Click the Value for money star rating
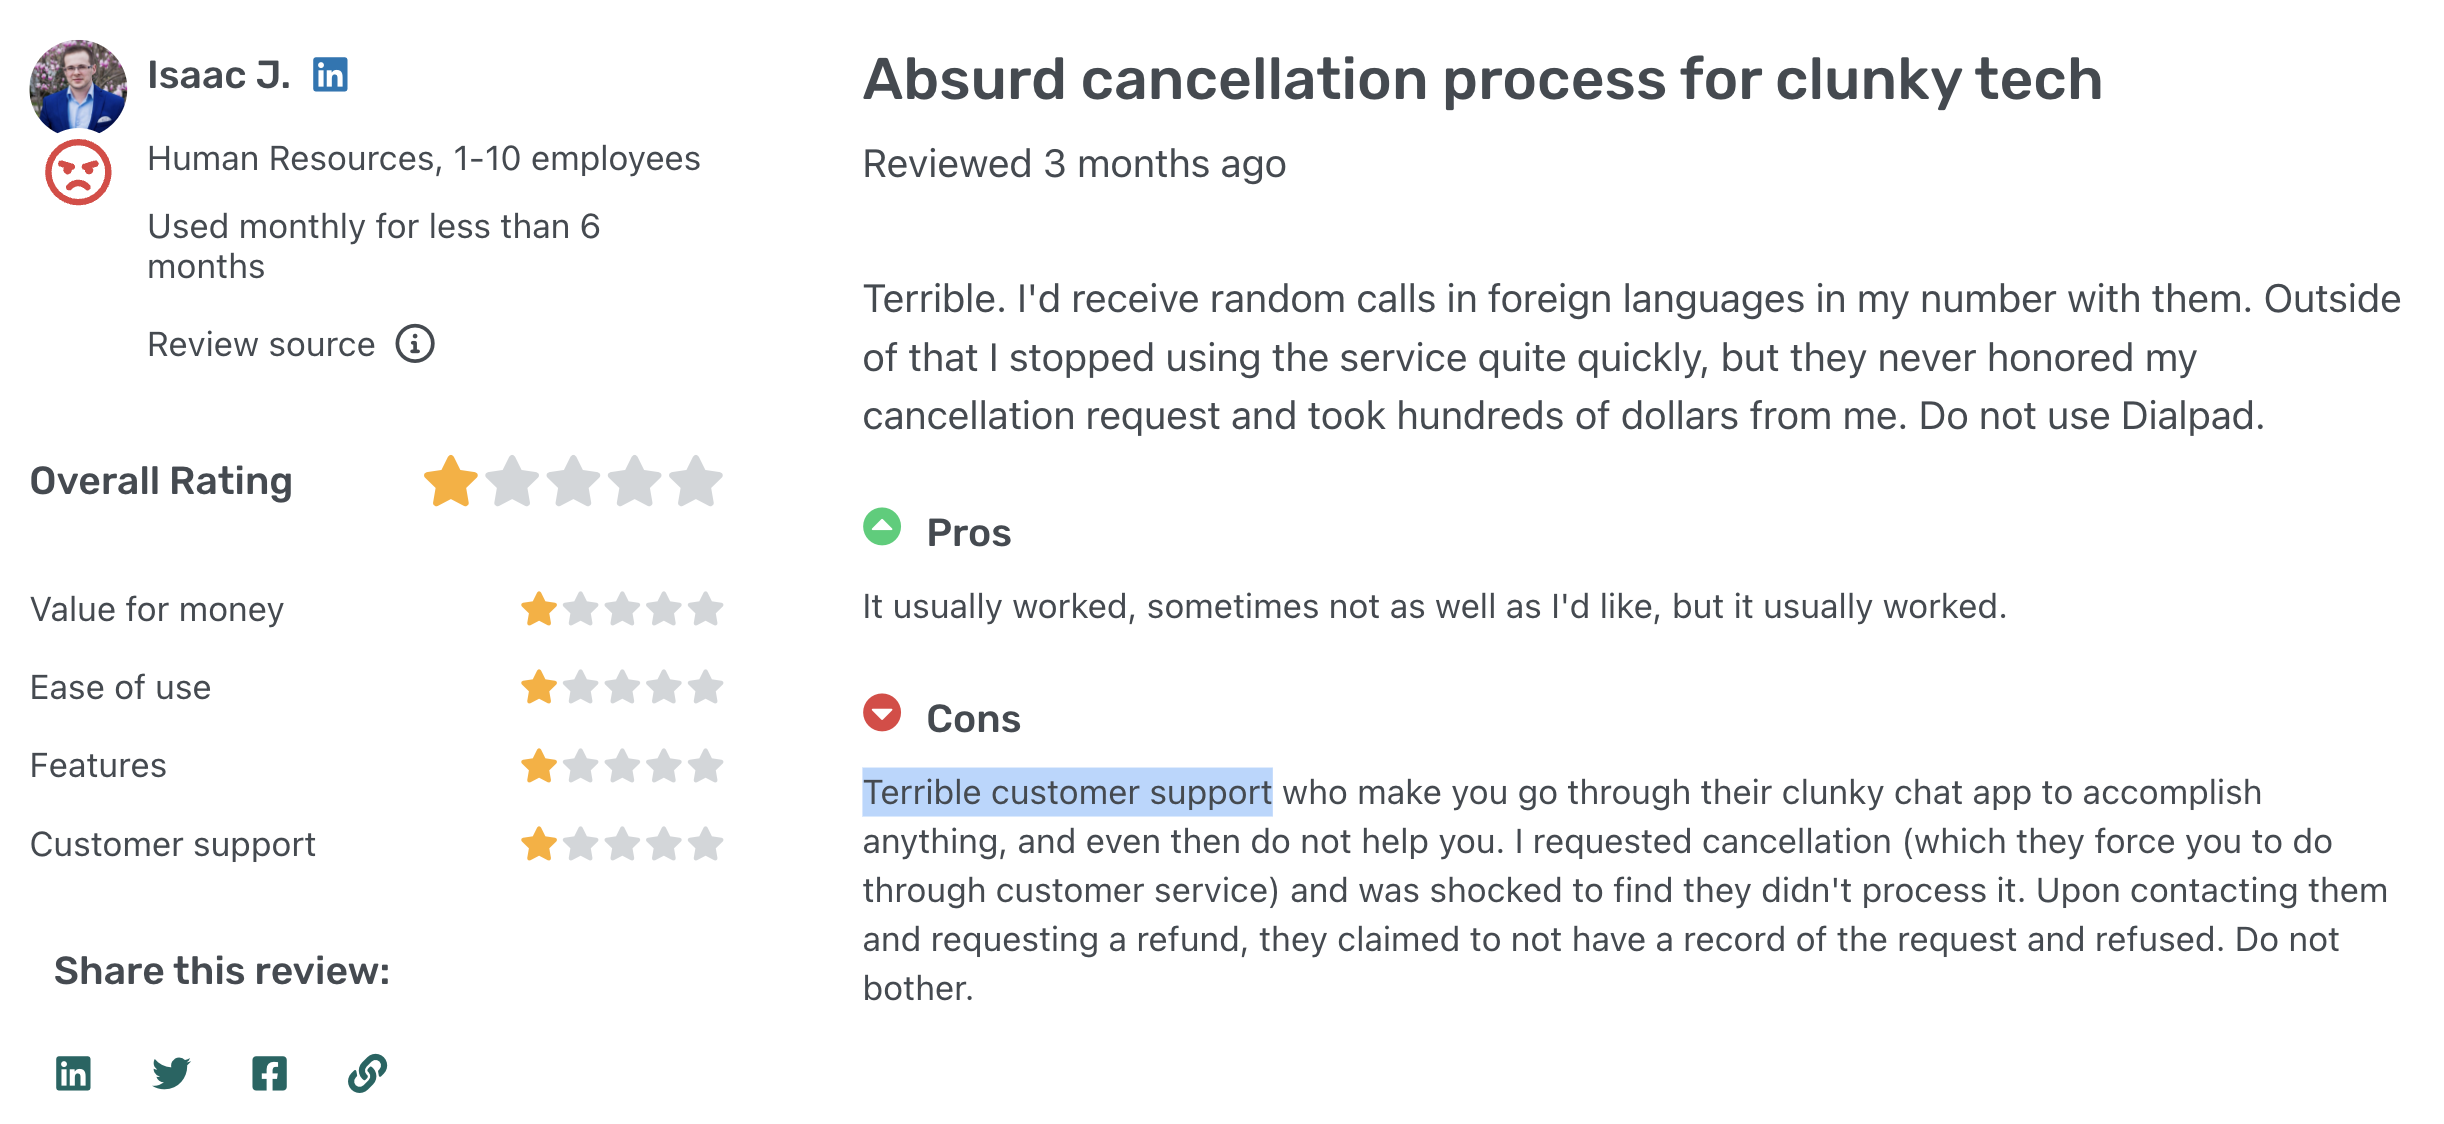The width and height of the screenshot is (2444, 1124). click(621, 609)
